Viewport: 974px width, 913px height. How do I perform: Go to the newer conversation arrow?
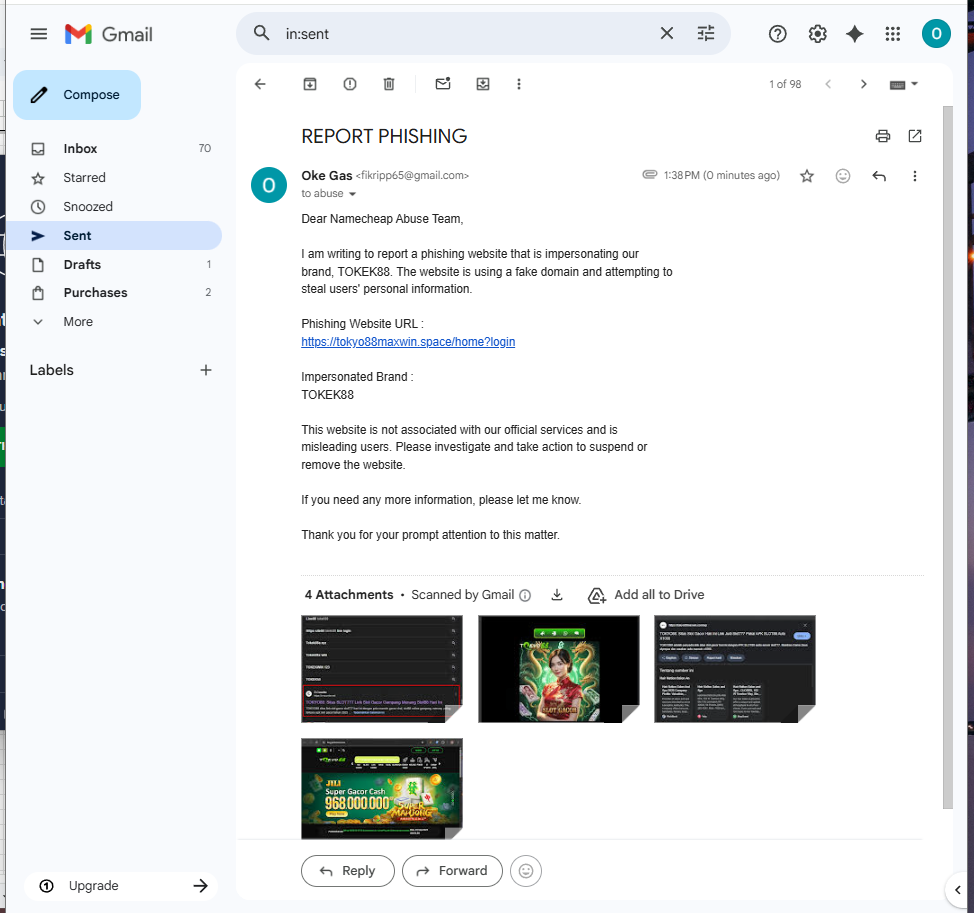coord(828,84)
